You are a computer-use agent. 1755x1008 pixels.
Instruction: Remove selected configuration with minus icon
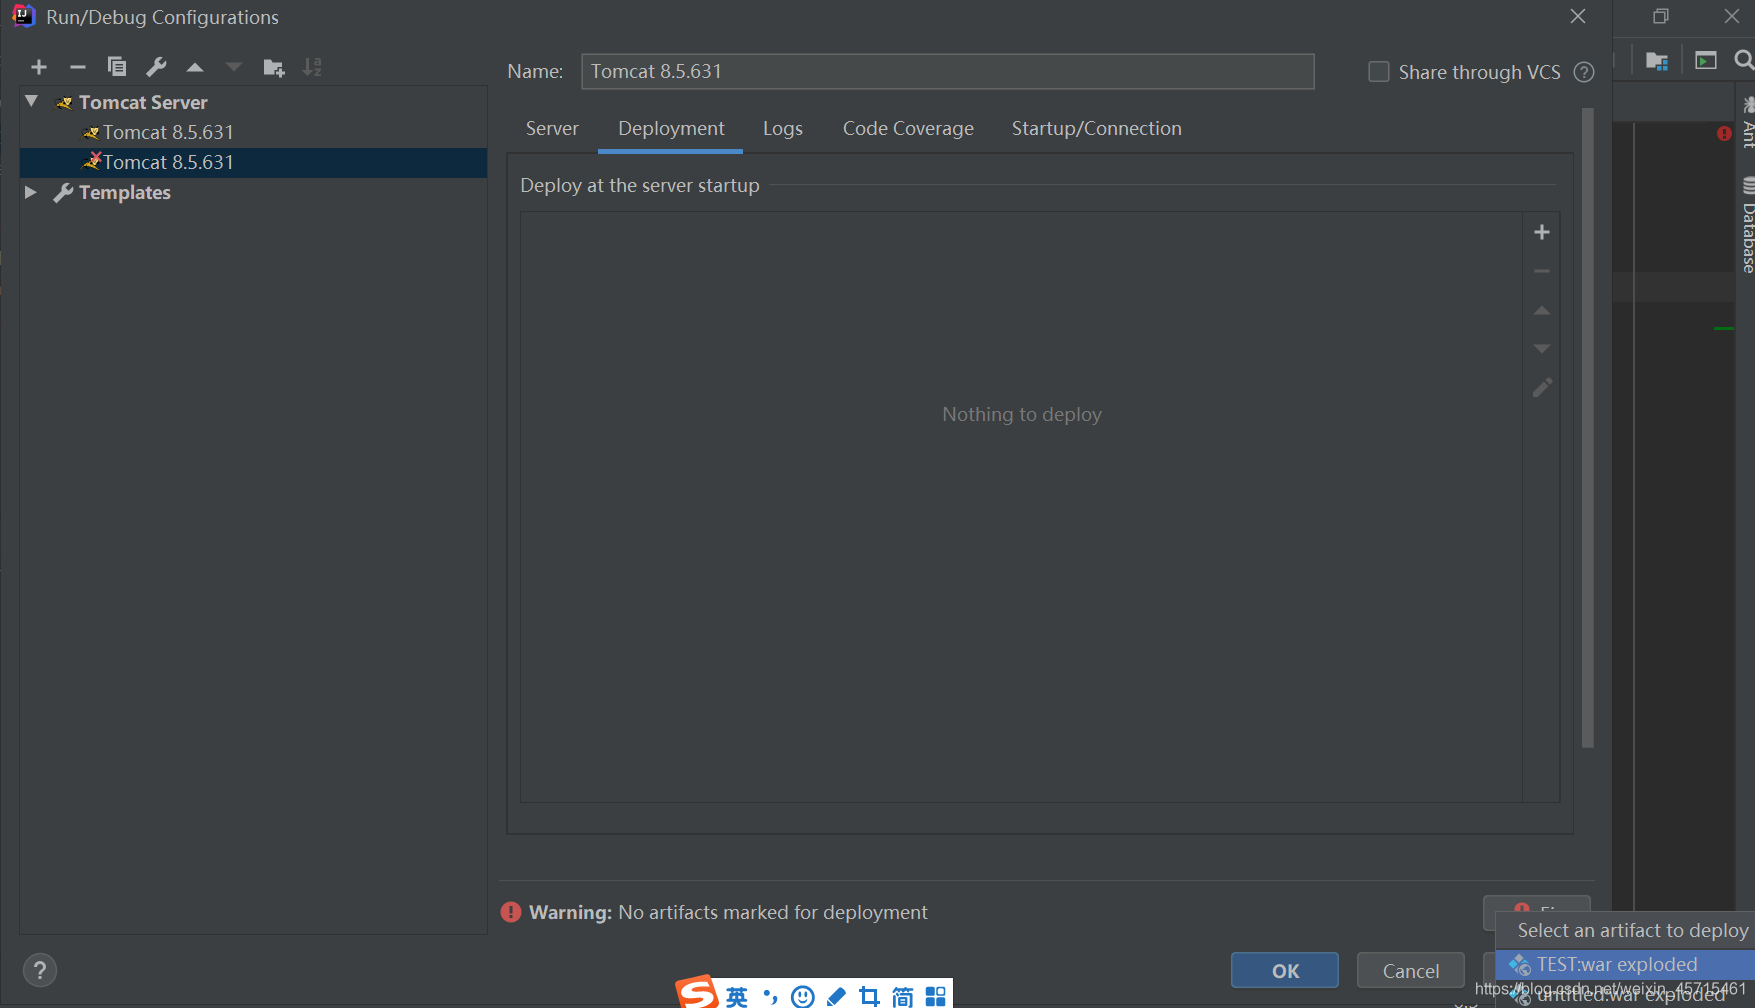[x=78, y=67]
